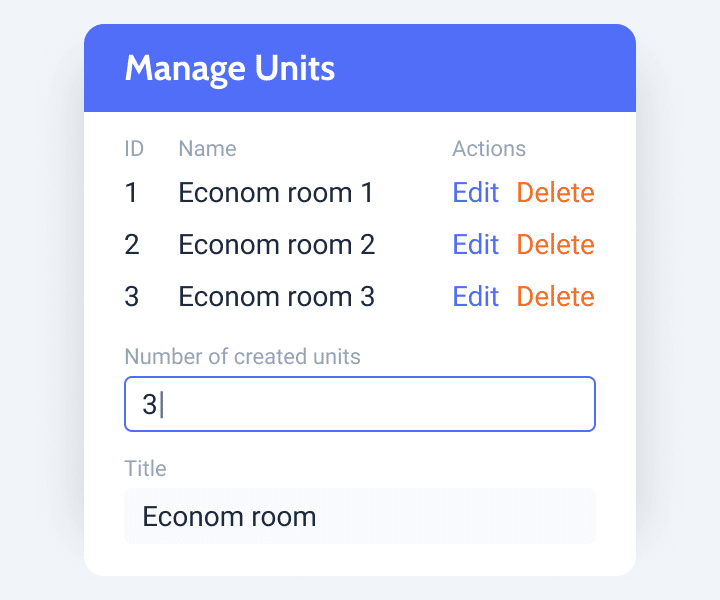
Task: Delete the Econom room 1 unit
Action: pos(555,193)
